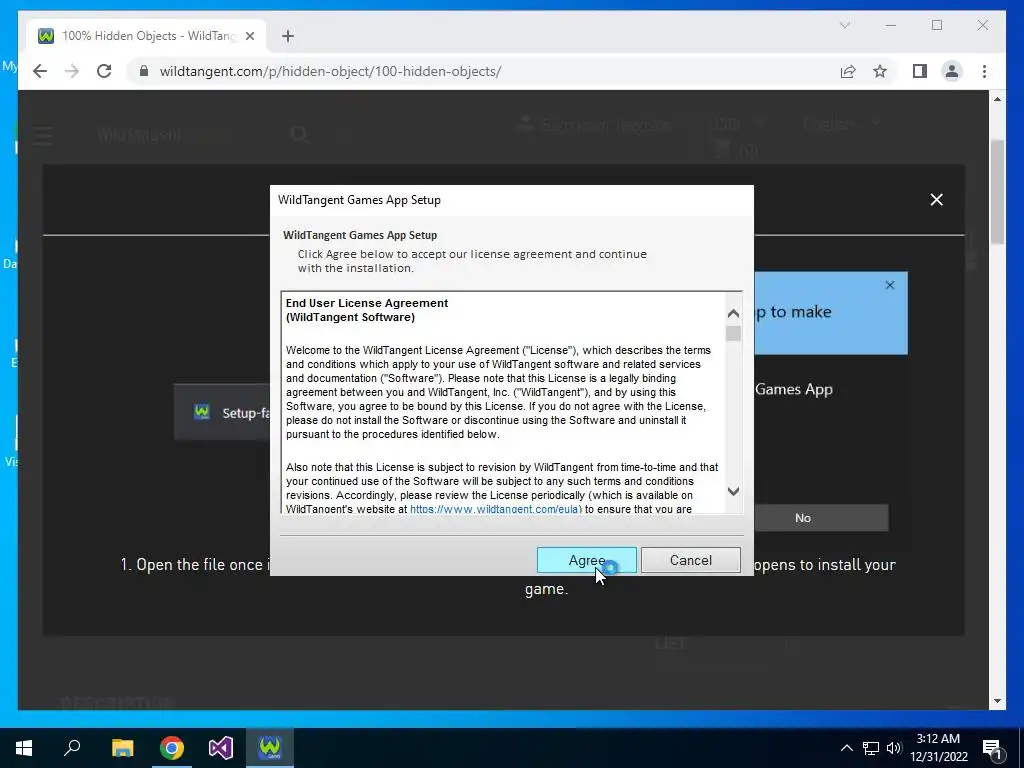Open Visual Studio from taskbar
Screen dimensions: 1024x768
pos(221,748)
